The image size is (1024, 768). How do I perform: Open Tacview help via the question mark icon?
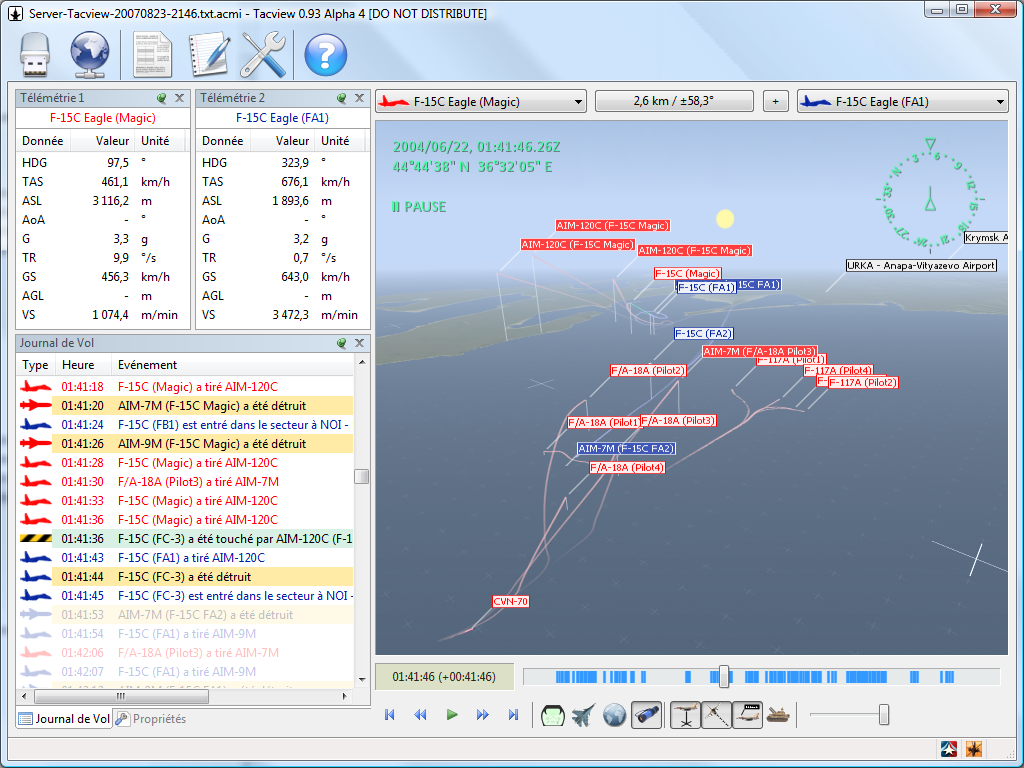pos(325,54)
